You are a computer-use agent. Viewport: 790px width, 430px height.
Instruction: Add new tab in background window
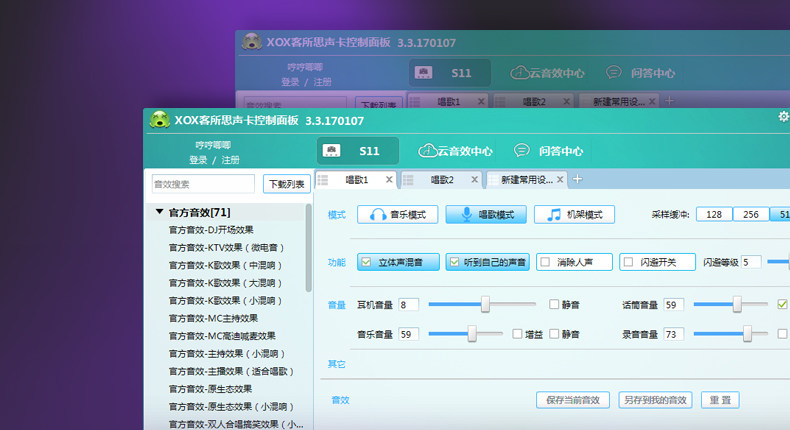(x=669, y=101)
